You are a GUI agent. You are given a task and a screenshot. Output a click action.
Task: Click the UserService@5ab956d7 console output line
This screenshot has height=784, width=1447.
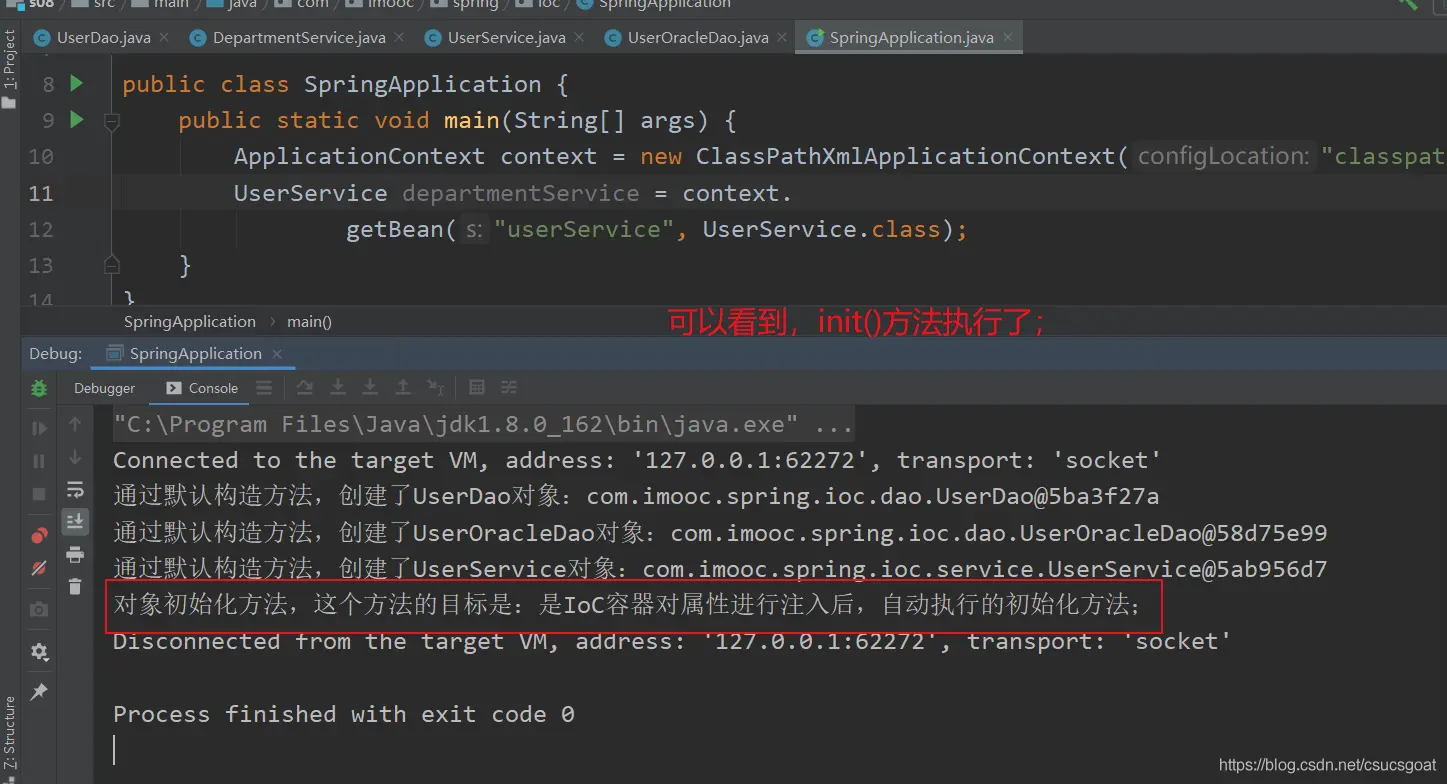[720, 569]
